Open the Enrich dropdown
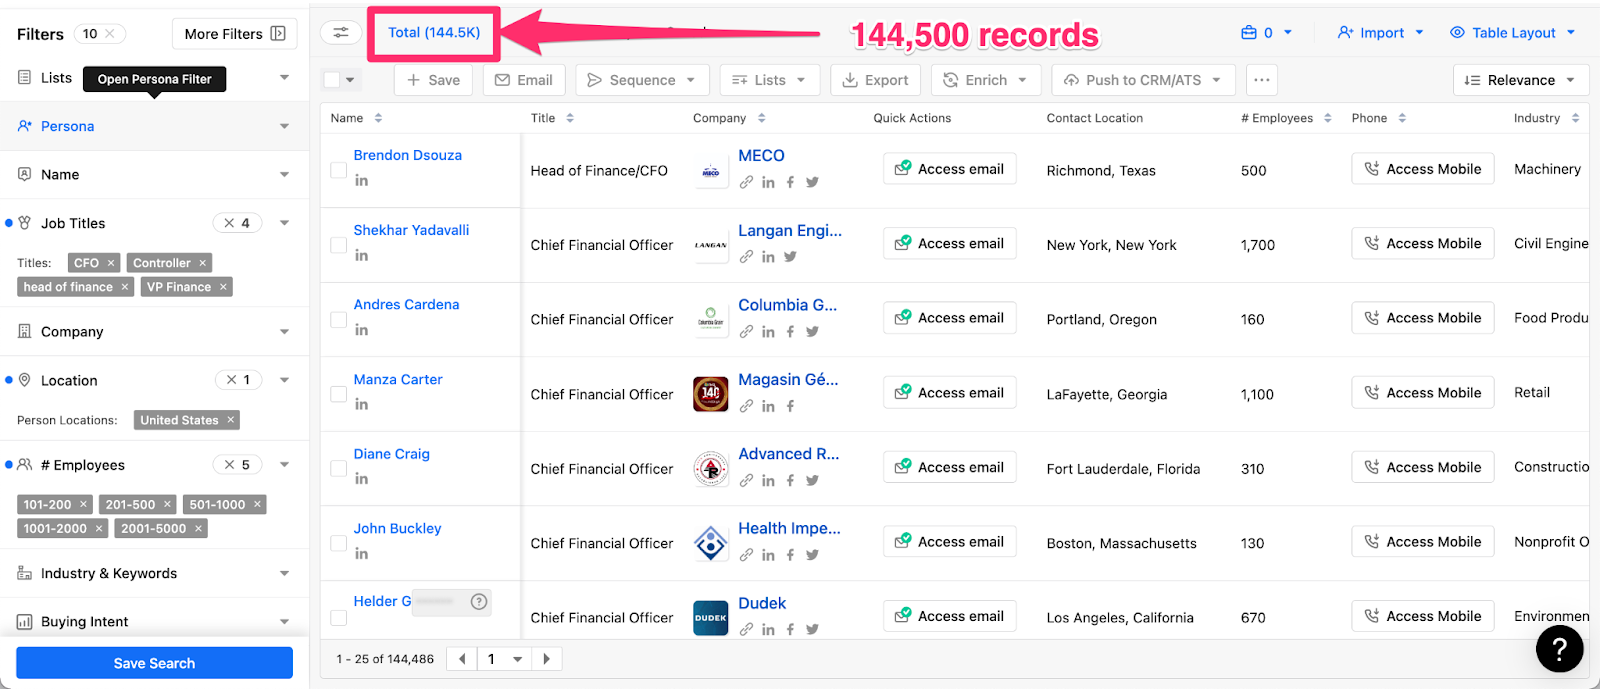This screenshot has height=689, width=1600. pos(986,80)
